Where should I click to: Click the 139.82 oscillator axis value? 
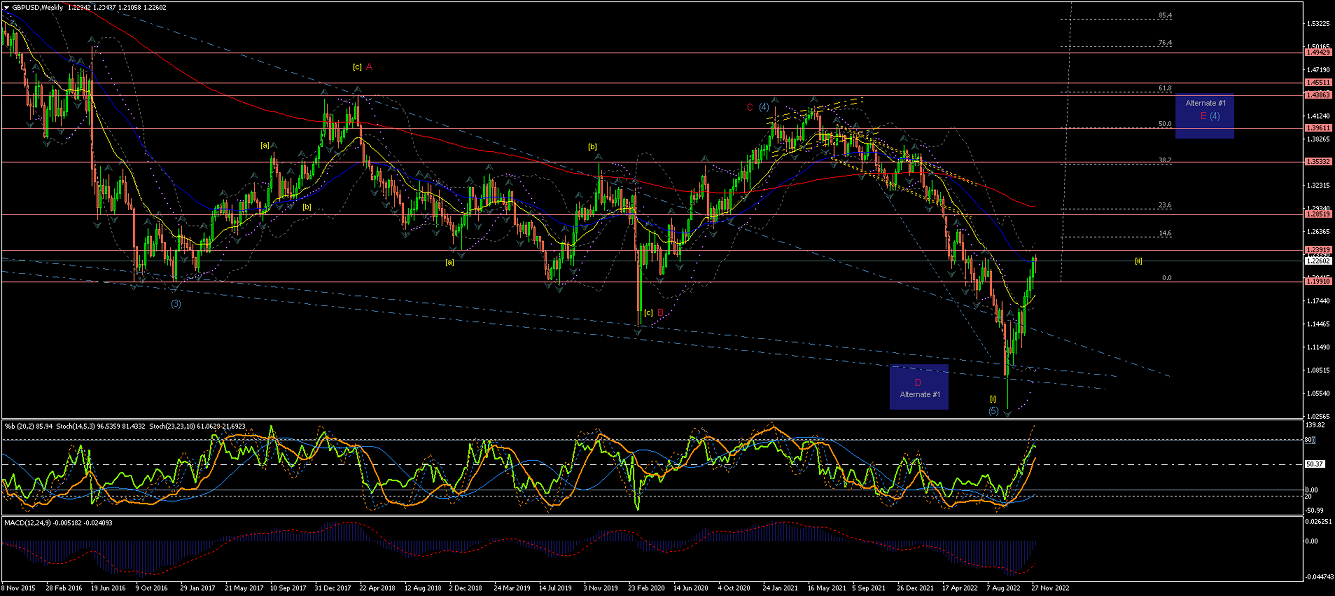1314,425
